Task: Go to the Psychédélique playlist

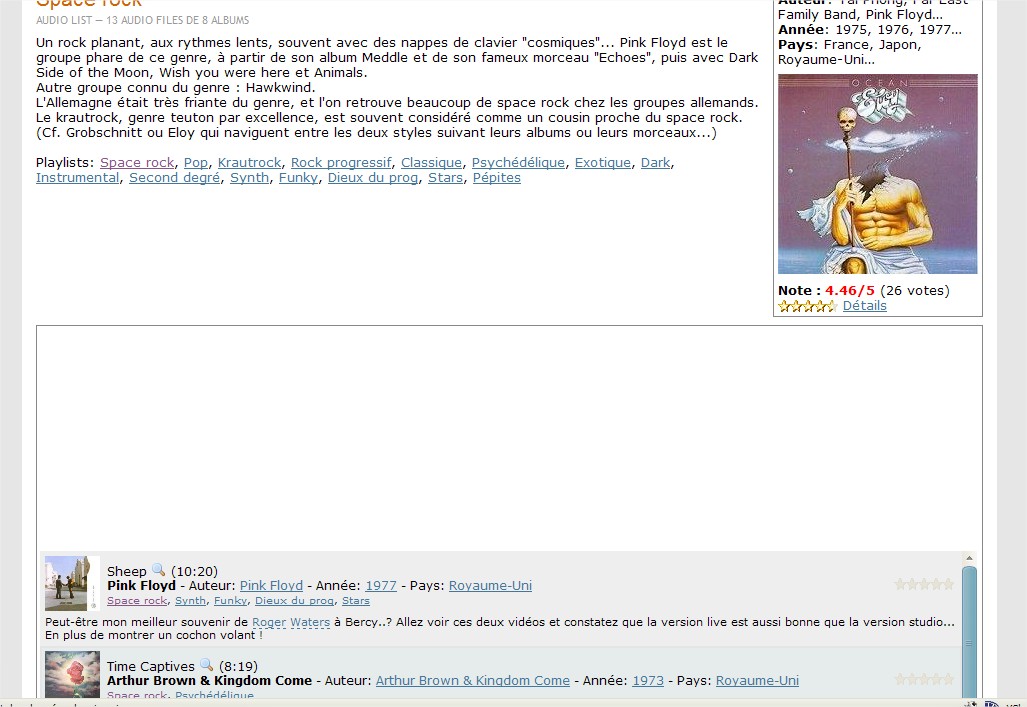Action: [x=518, y=162]
